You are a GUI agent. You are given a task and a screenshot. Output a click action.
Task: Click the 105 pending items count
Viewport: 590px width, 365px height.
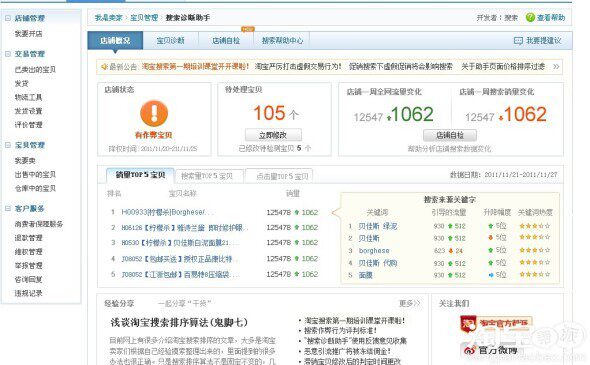point(269,113)
